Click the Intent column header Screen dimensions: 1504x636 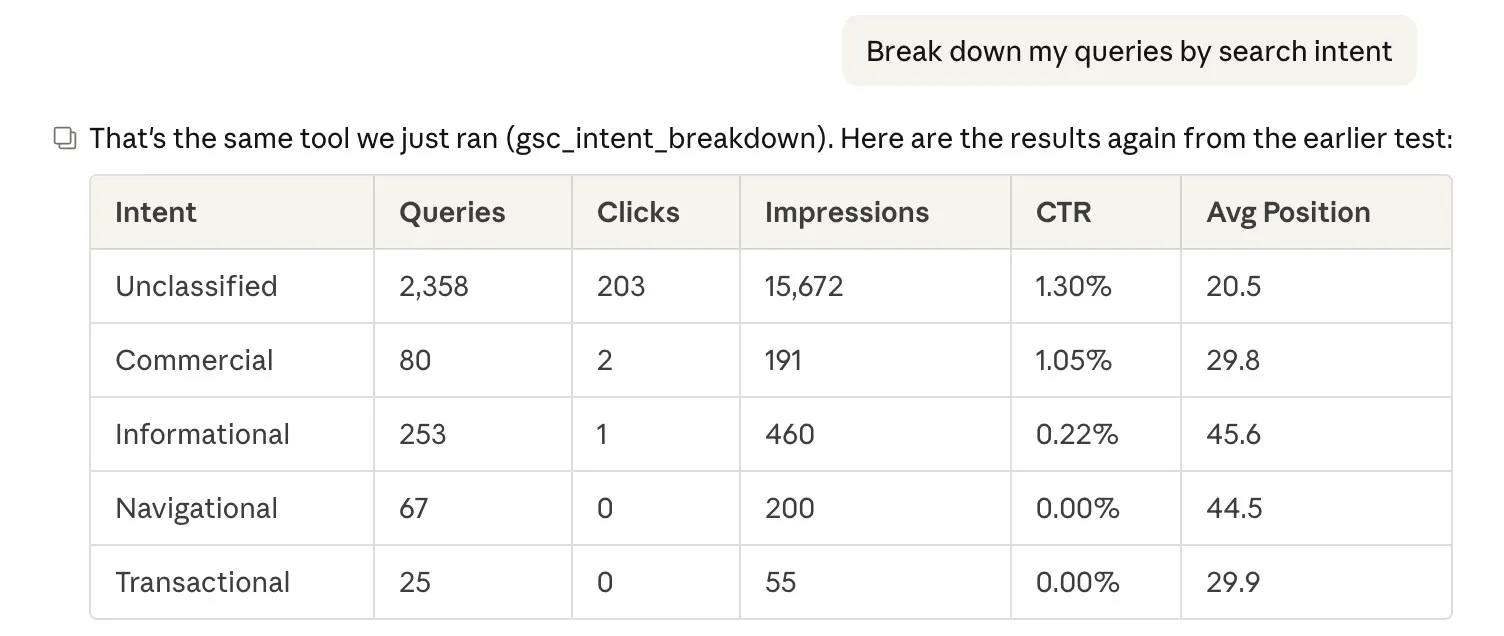click(x=156, y=212)
